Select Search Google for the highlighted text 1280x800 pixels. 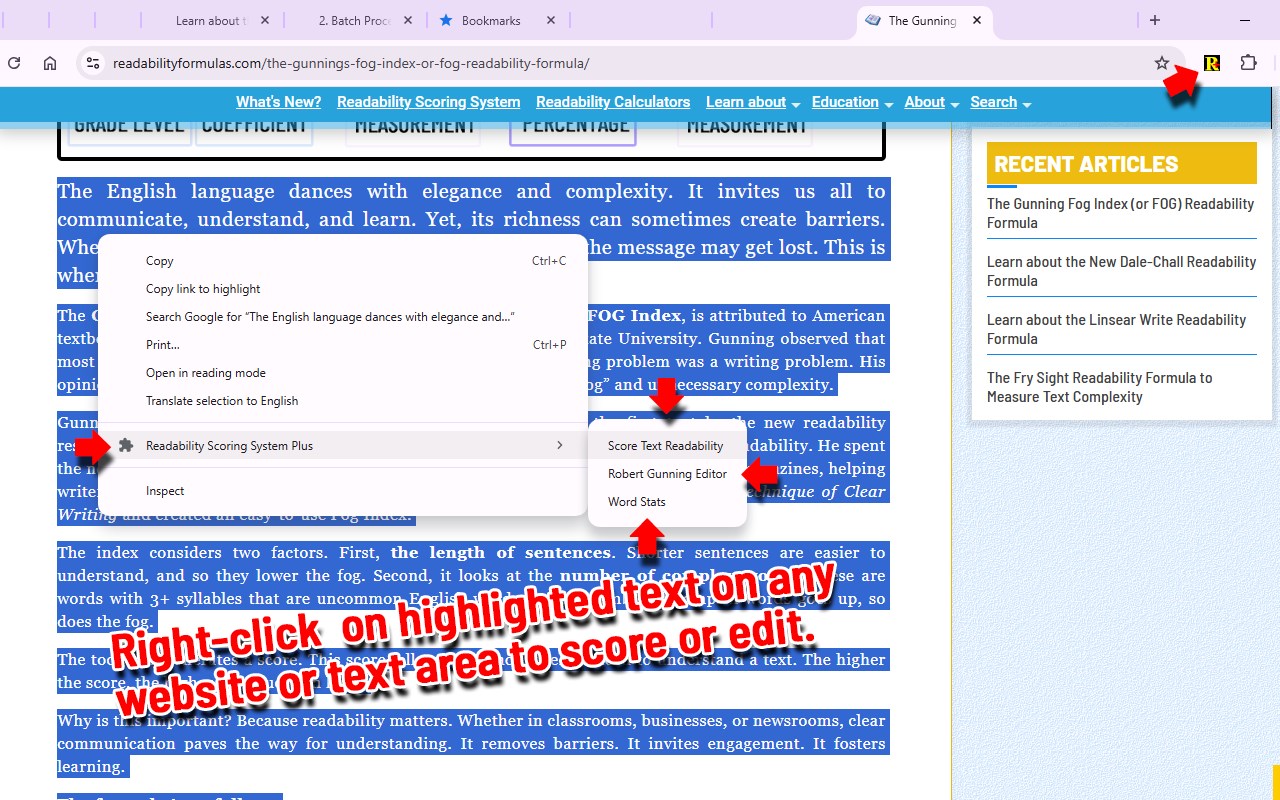point(343,317)
